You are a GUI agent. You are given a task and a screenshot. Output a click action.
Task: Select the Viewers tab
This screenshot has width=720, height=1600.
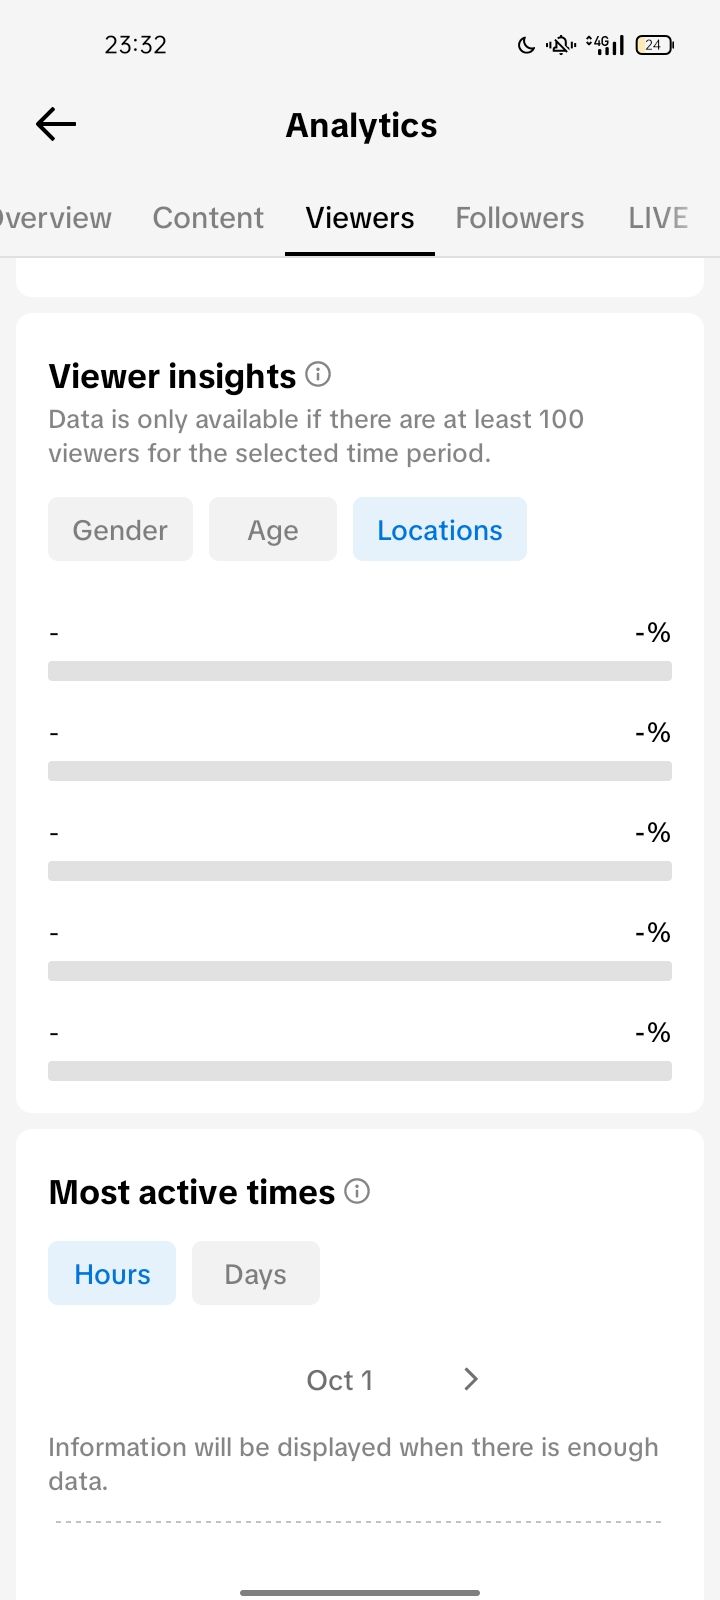point(360,218)
